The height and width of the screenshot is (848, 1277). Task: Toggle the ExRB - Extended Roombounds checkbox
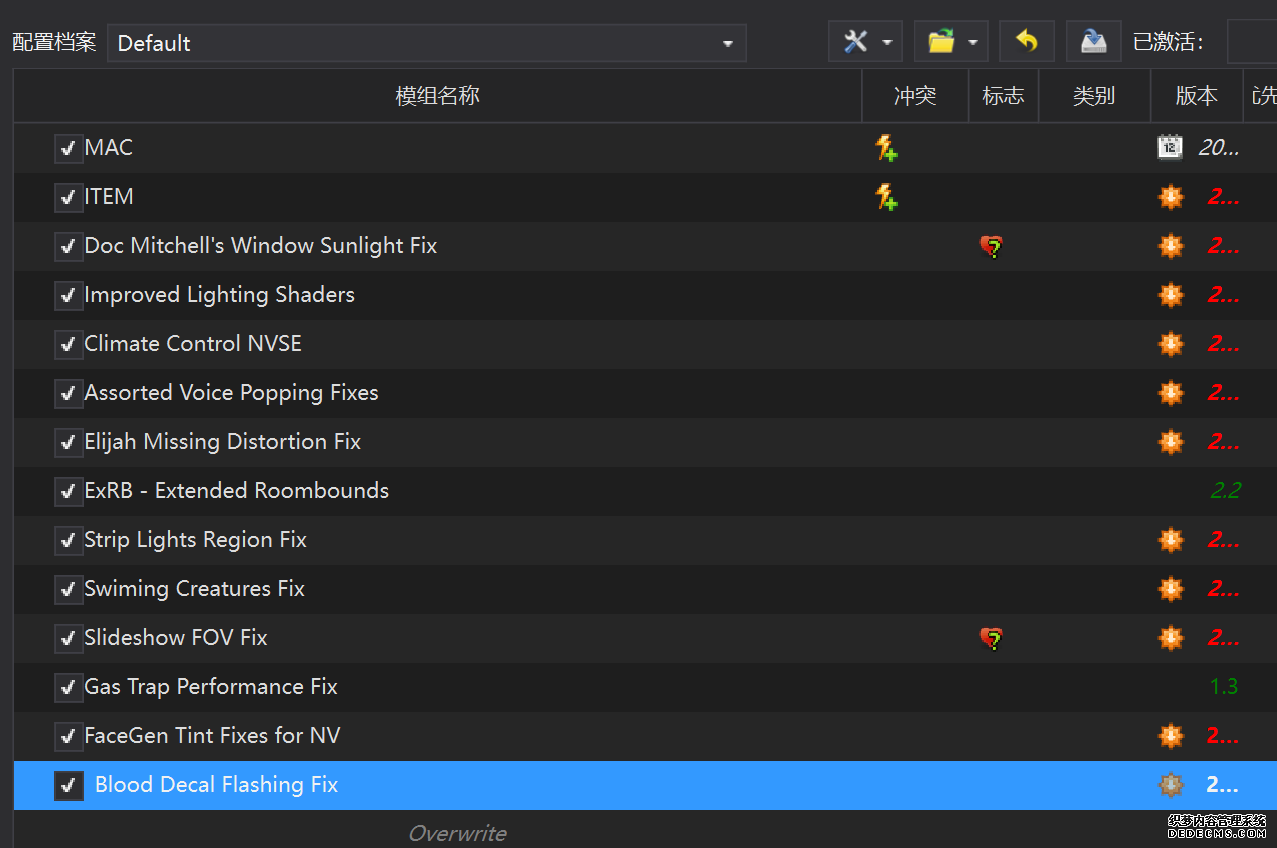(x=68, y=492)
